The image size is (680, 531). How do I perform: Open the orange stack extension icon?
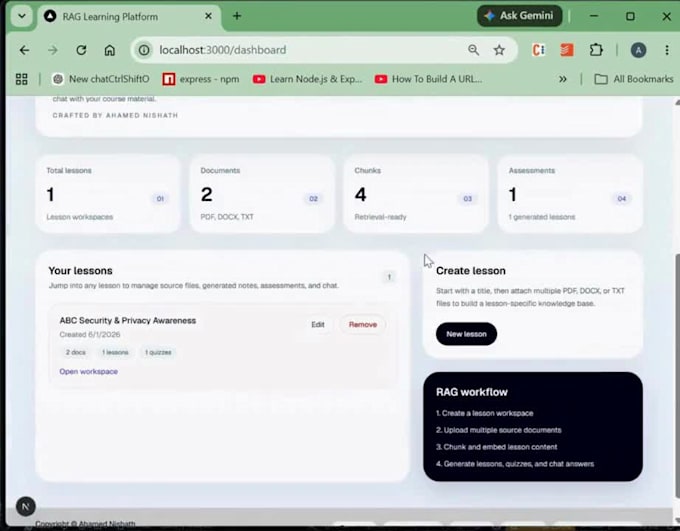[x=567, y=50]
